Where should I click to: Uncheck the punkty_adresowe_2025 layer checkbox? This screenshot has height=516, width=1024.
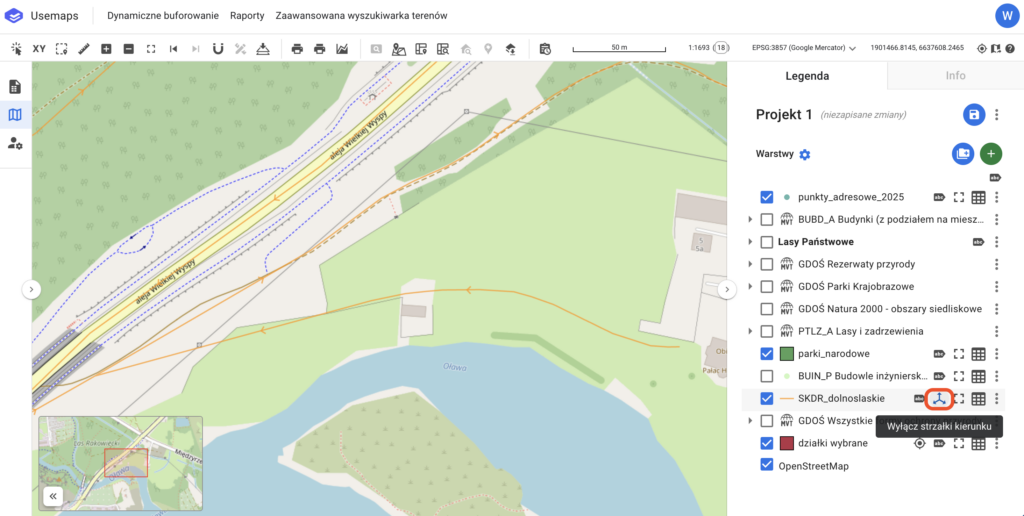tap(767, 197)
